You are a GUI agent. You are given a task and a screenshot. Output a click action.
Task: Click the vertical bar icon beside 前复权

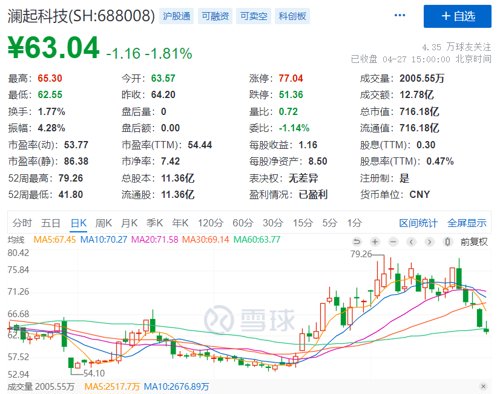(x=448, y=242)
